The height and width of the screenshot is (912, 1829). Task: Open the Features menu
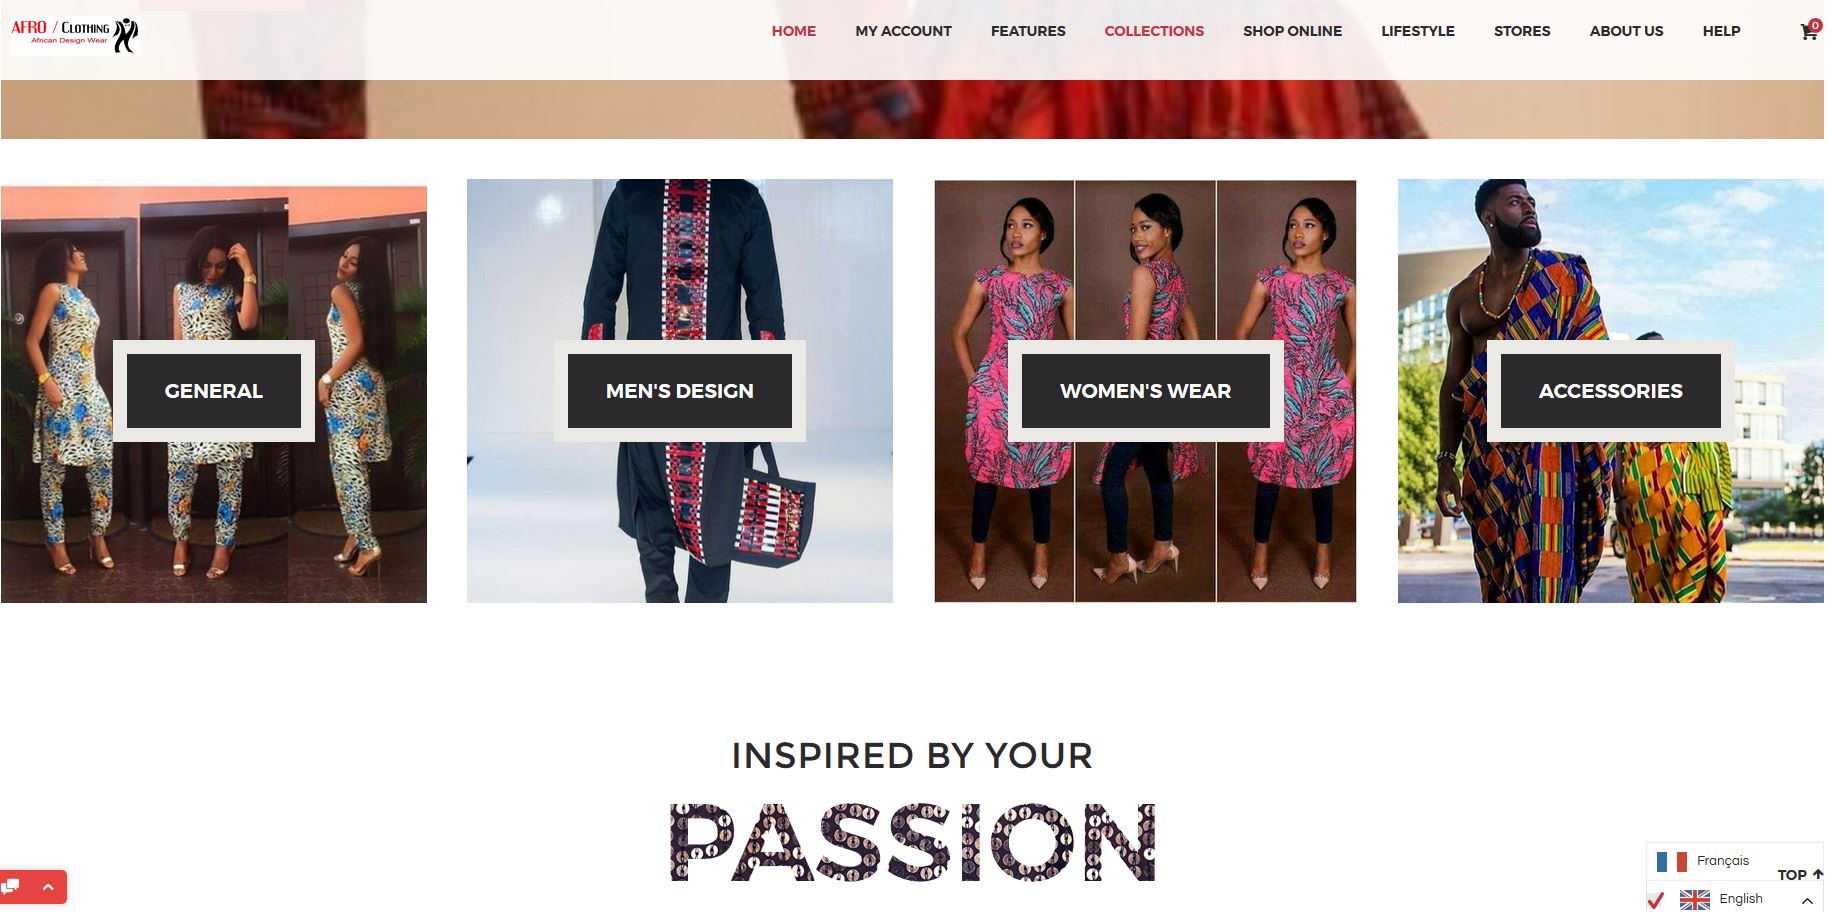[x=1028, y=31]
